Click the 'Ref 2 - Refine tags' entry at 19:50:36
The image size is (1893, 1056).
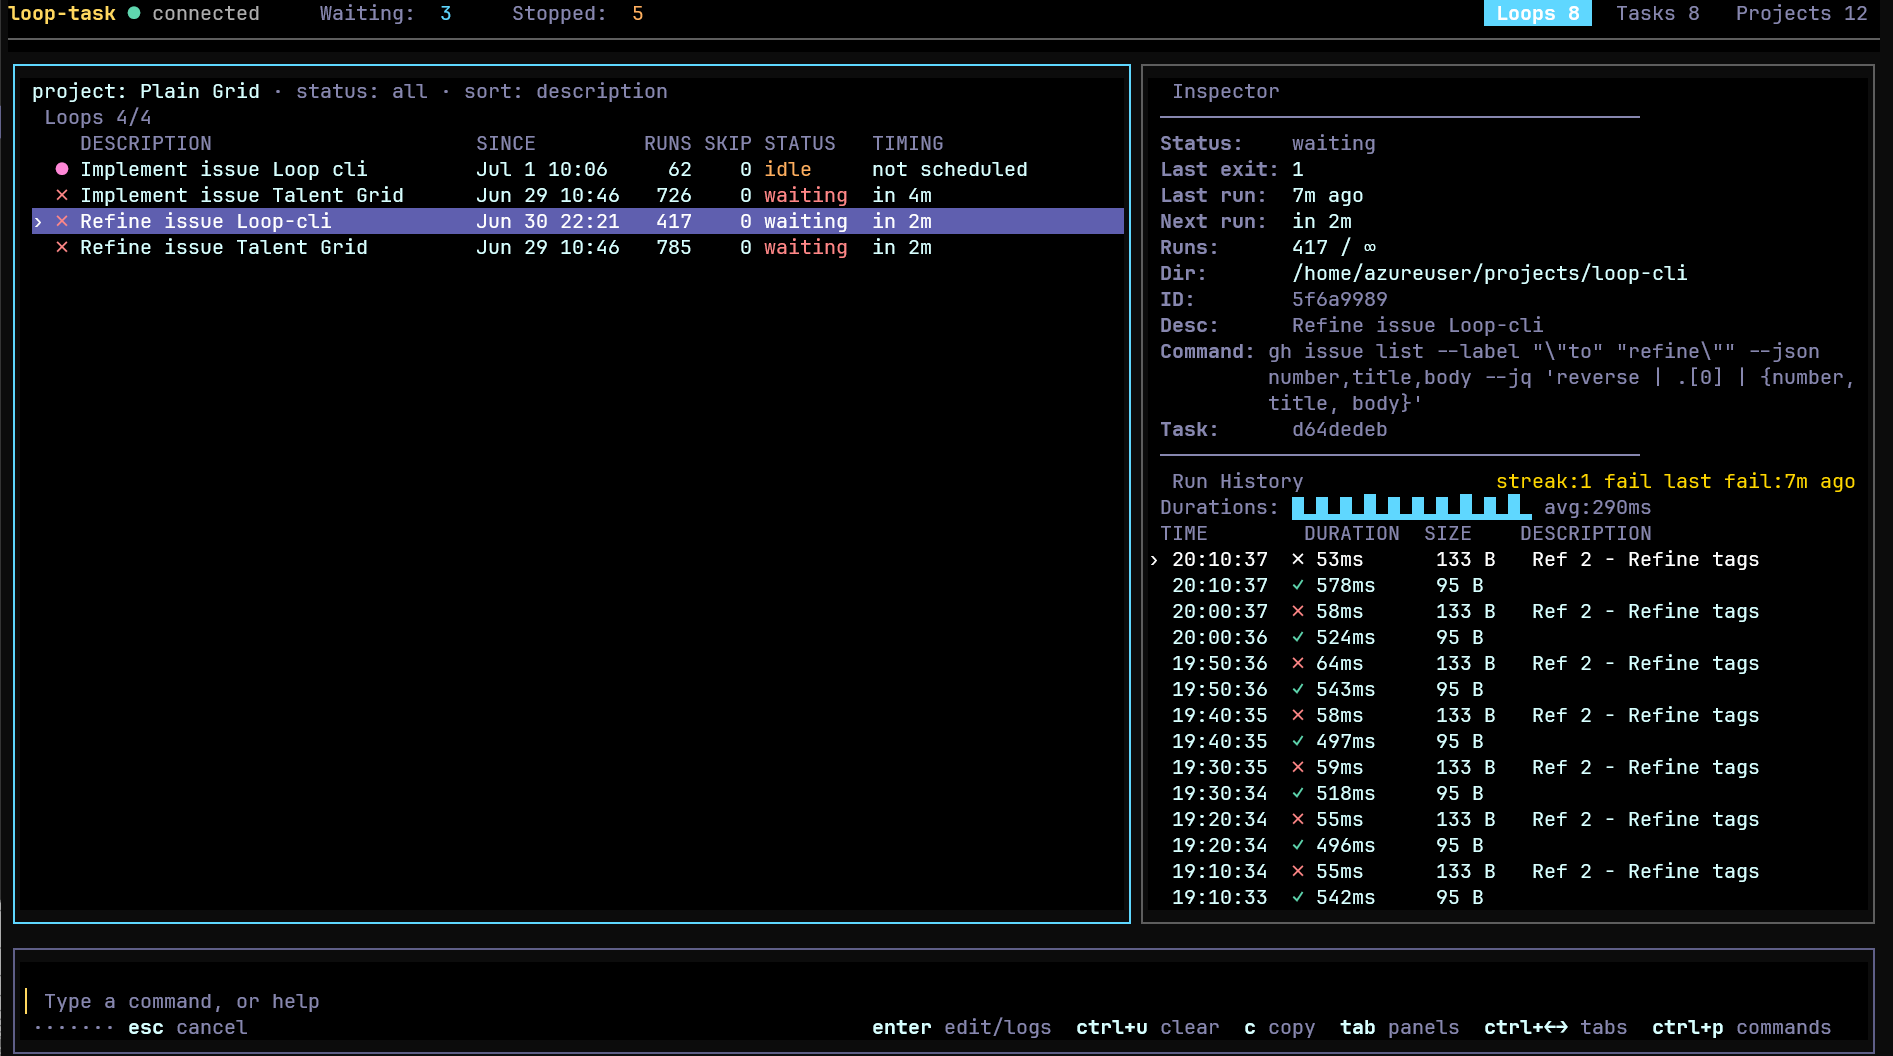tap(1645, 663)
